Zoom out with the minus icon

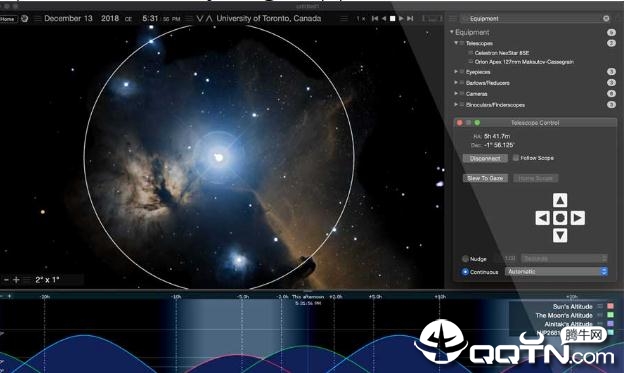[6, 280]
